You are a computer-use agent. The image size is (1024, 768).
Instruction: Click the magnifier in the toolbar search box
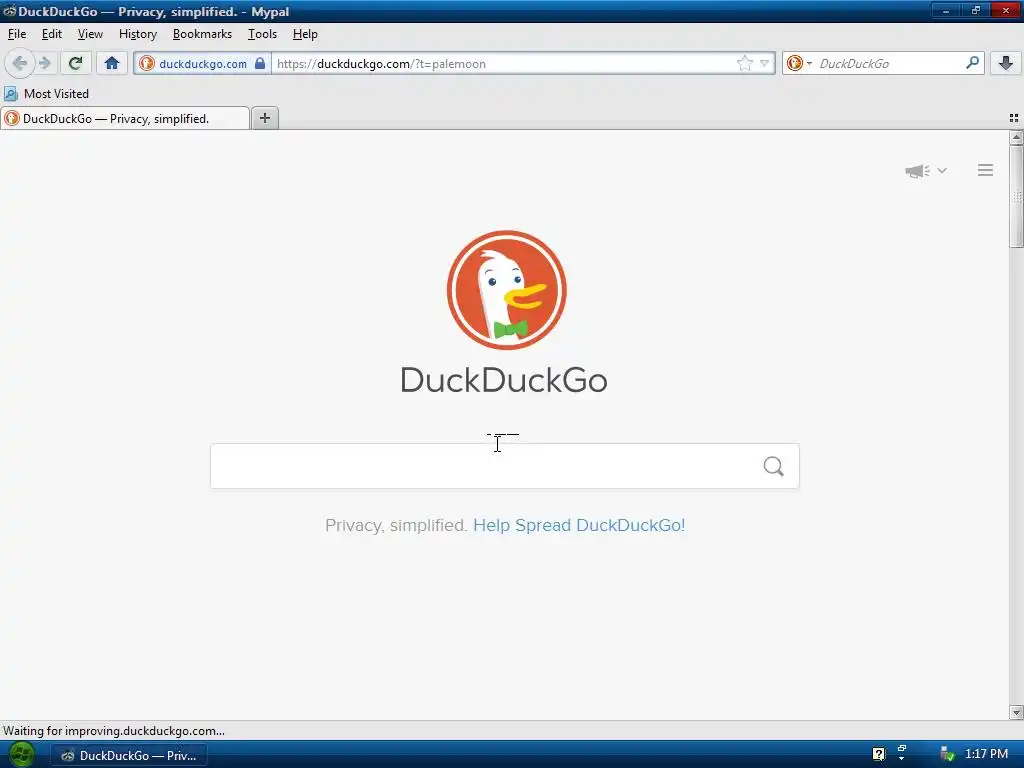(972, 63)
